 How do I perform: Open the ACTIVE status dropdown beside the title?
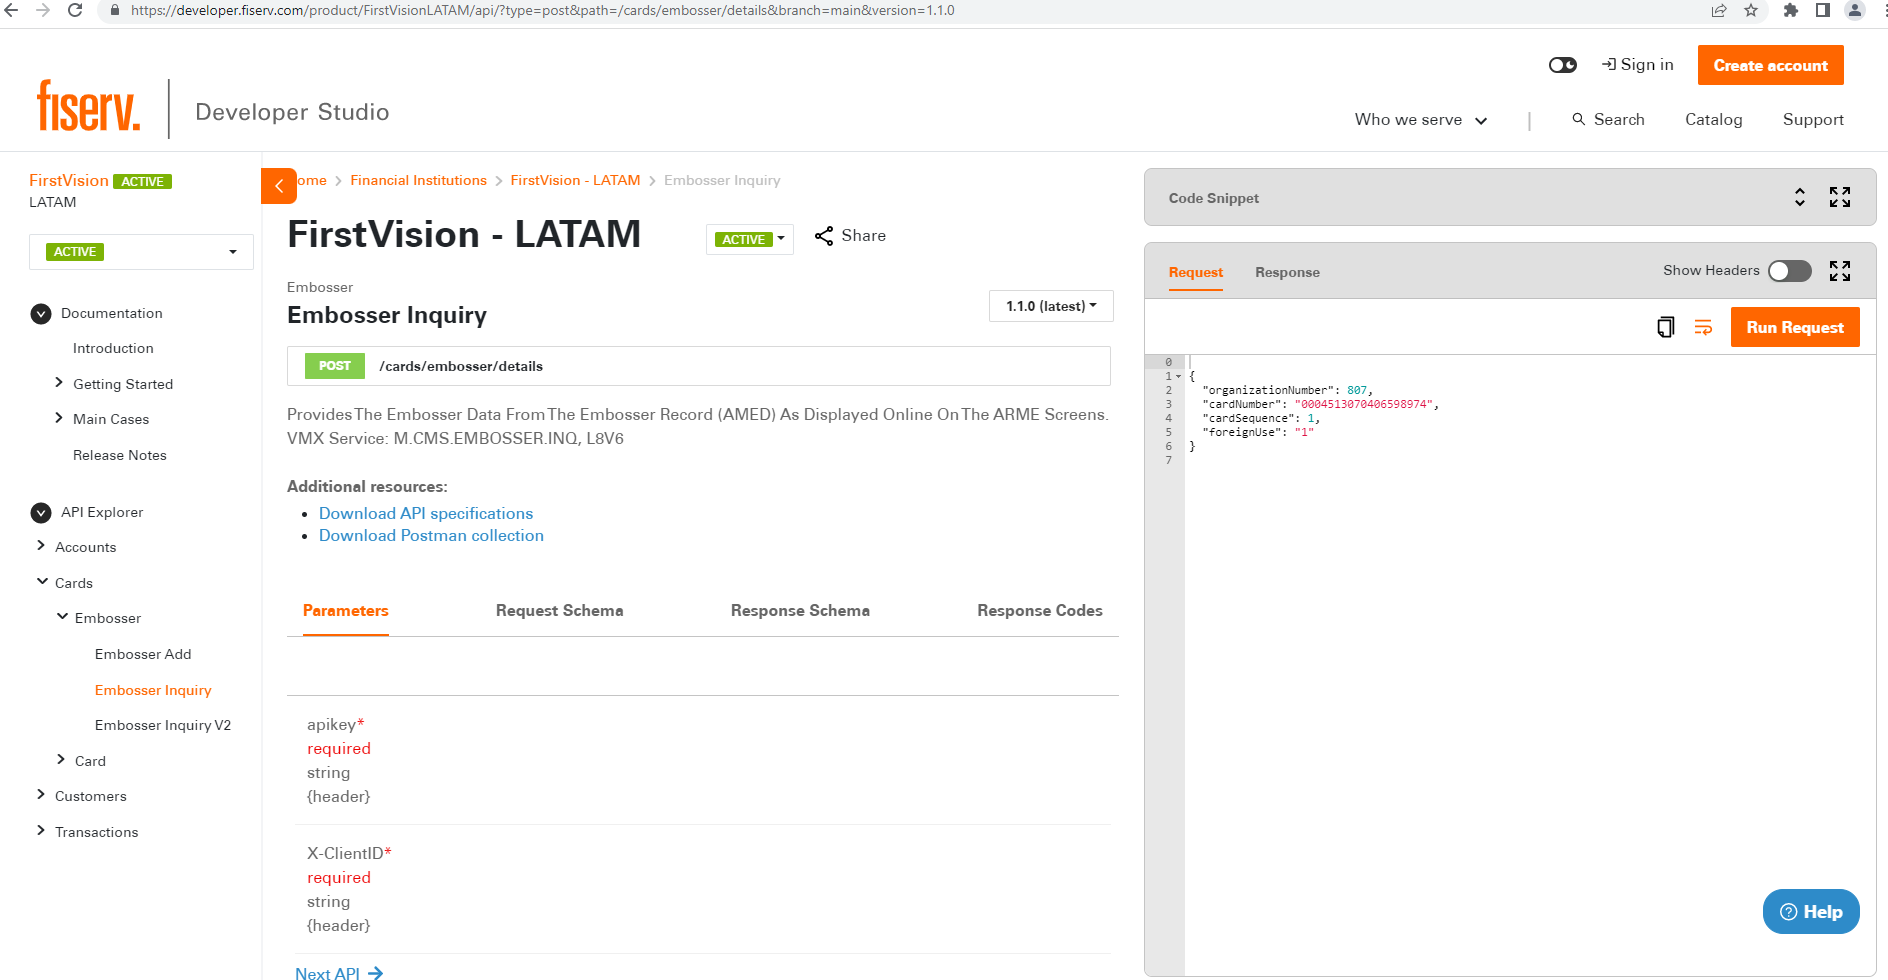[x=750, y=239]
